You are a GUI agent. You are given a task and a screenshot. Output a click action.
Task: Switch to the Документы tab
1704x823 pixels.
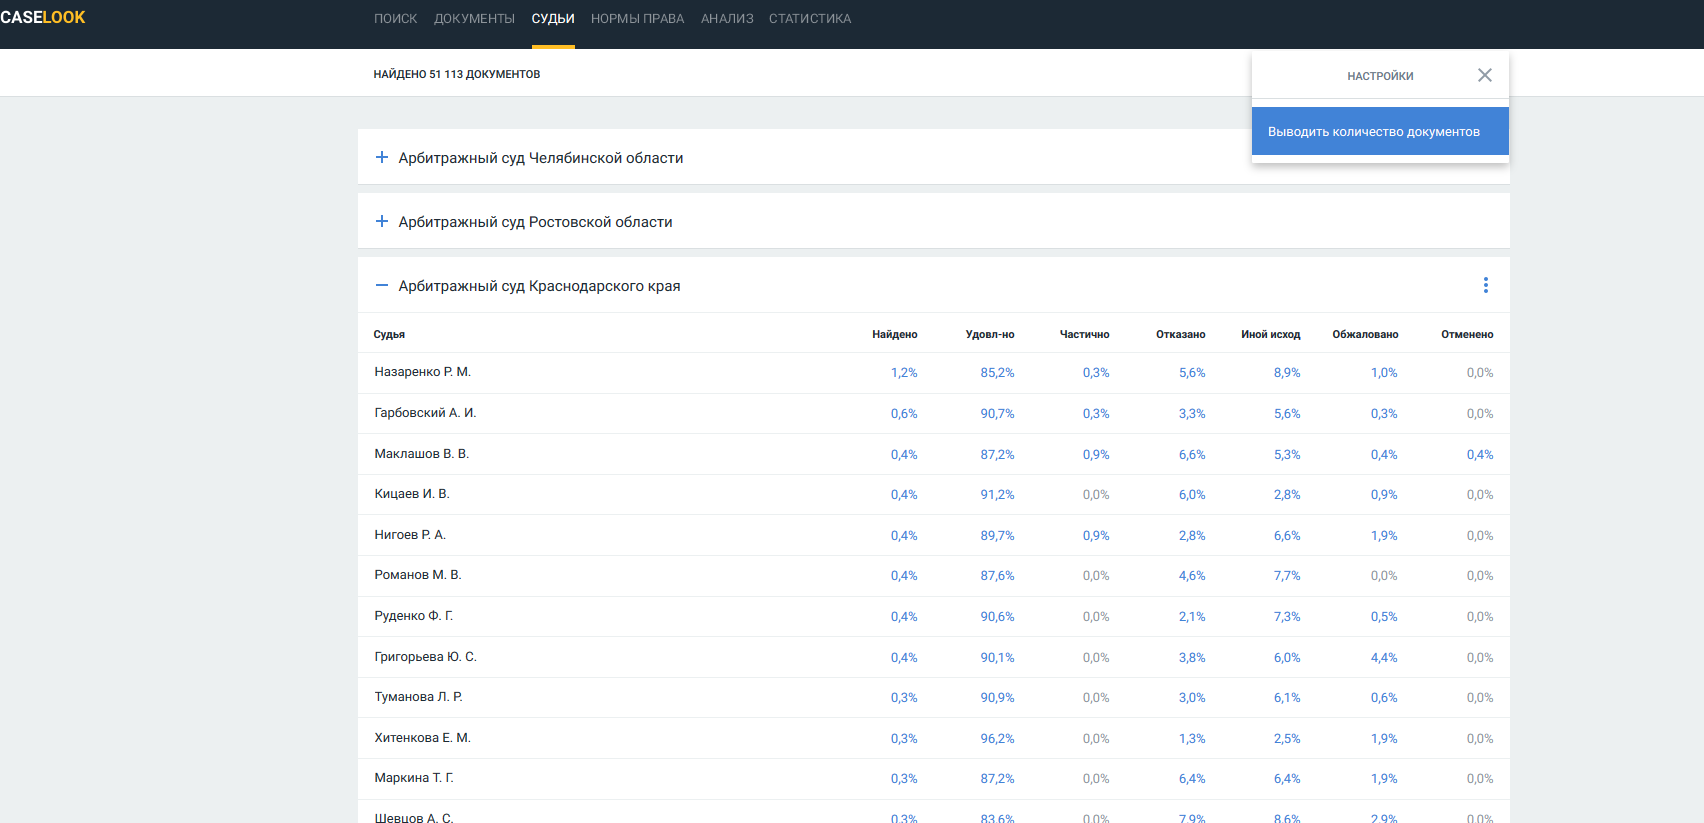pyautogui.click(x=474, y=19)
